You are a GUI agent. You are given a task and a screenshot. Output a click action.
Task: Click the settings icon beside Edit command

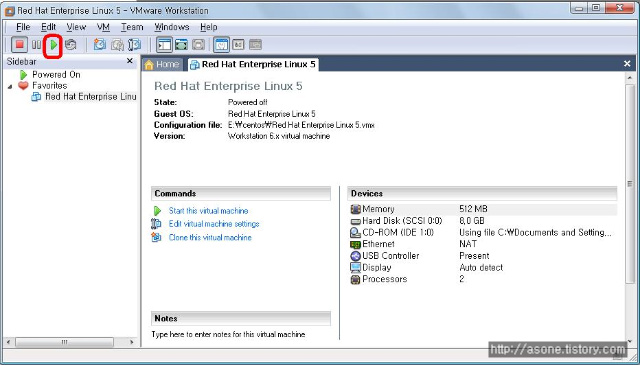156,224
